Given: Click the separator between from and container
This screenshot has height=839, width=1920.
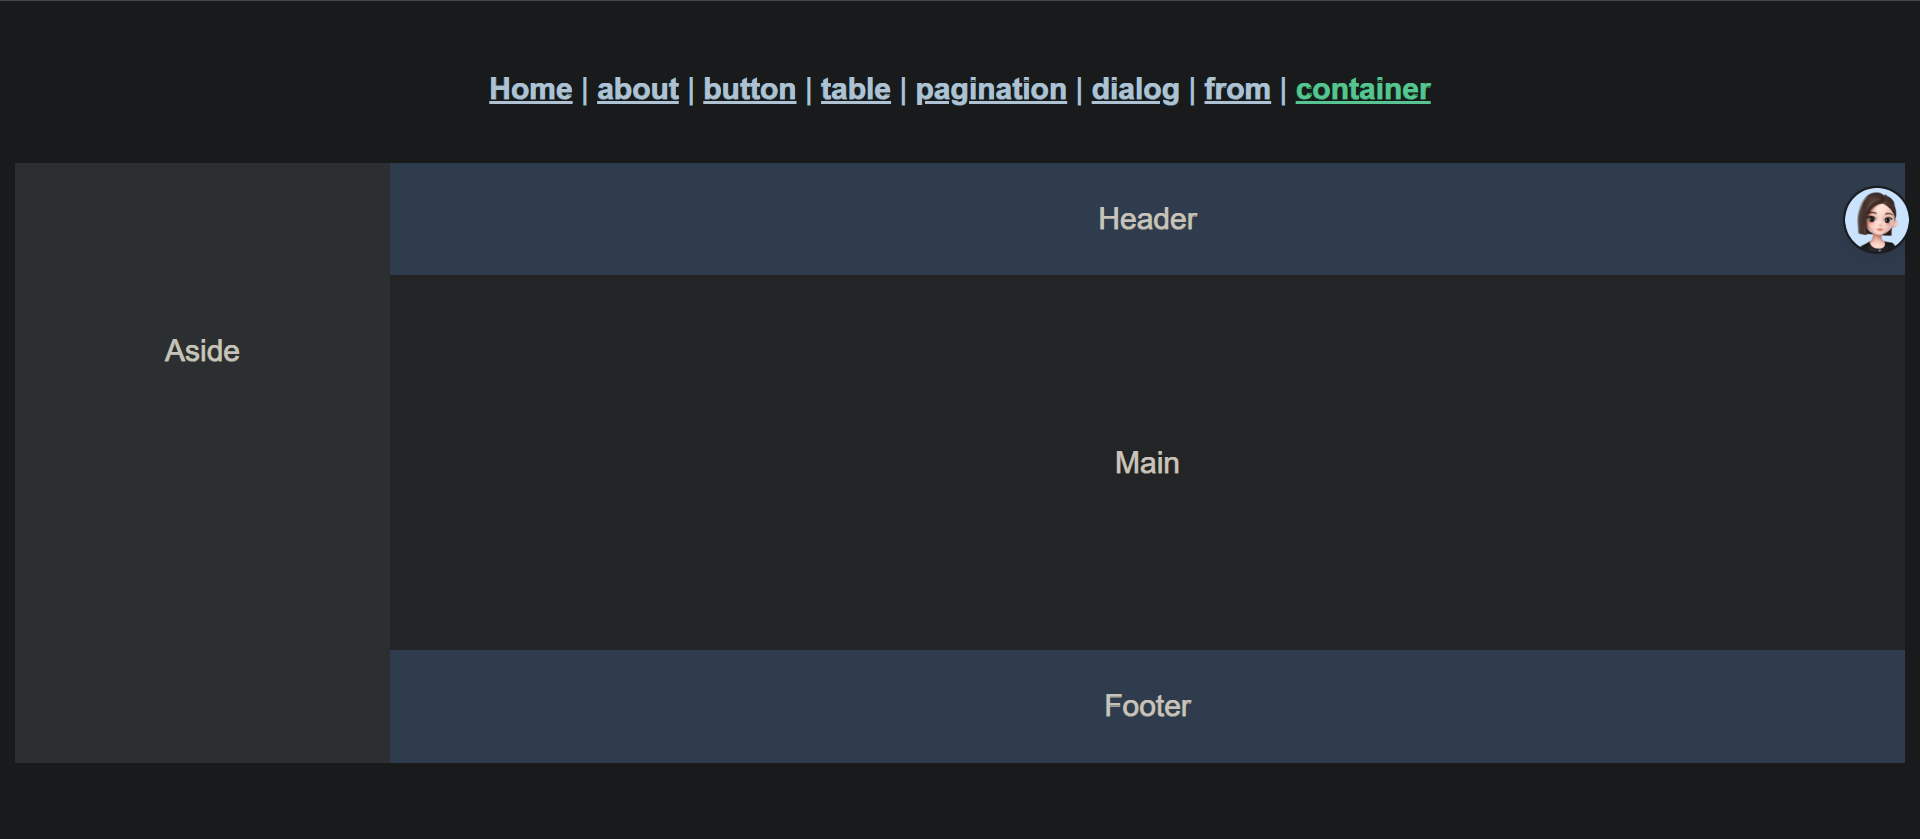Looking at the screenshot, I should [1283, 91].
